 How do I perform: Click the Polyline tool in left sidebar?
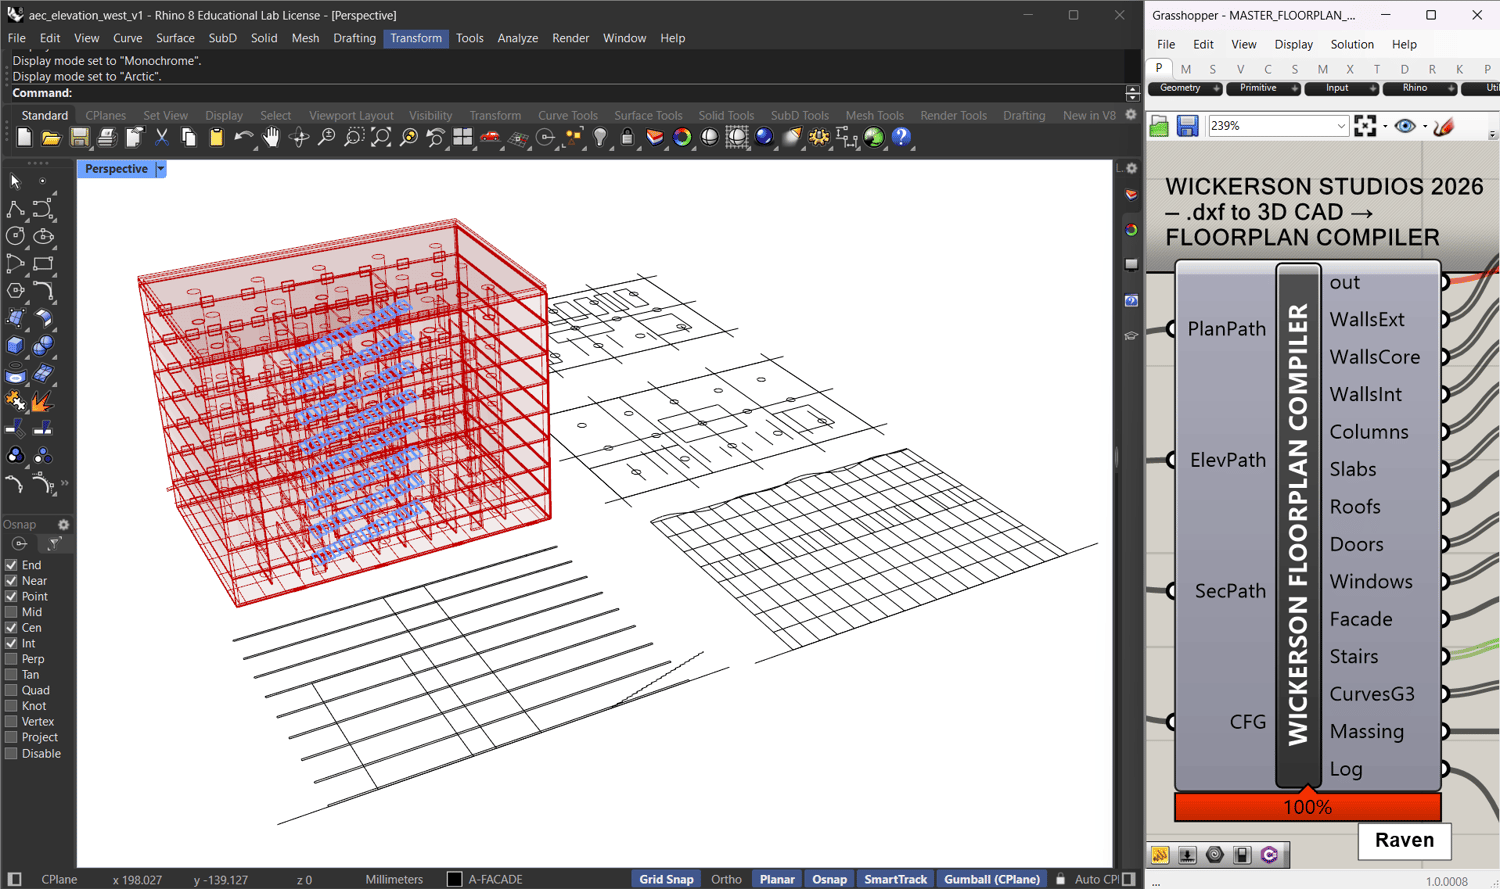point(15,209)
